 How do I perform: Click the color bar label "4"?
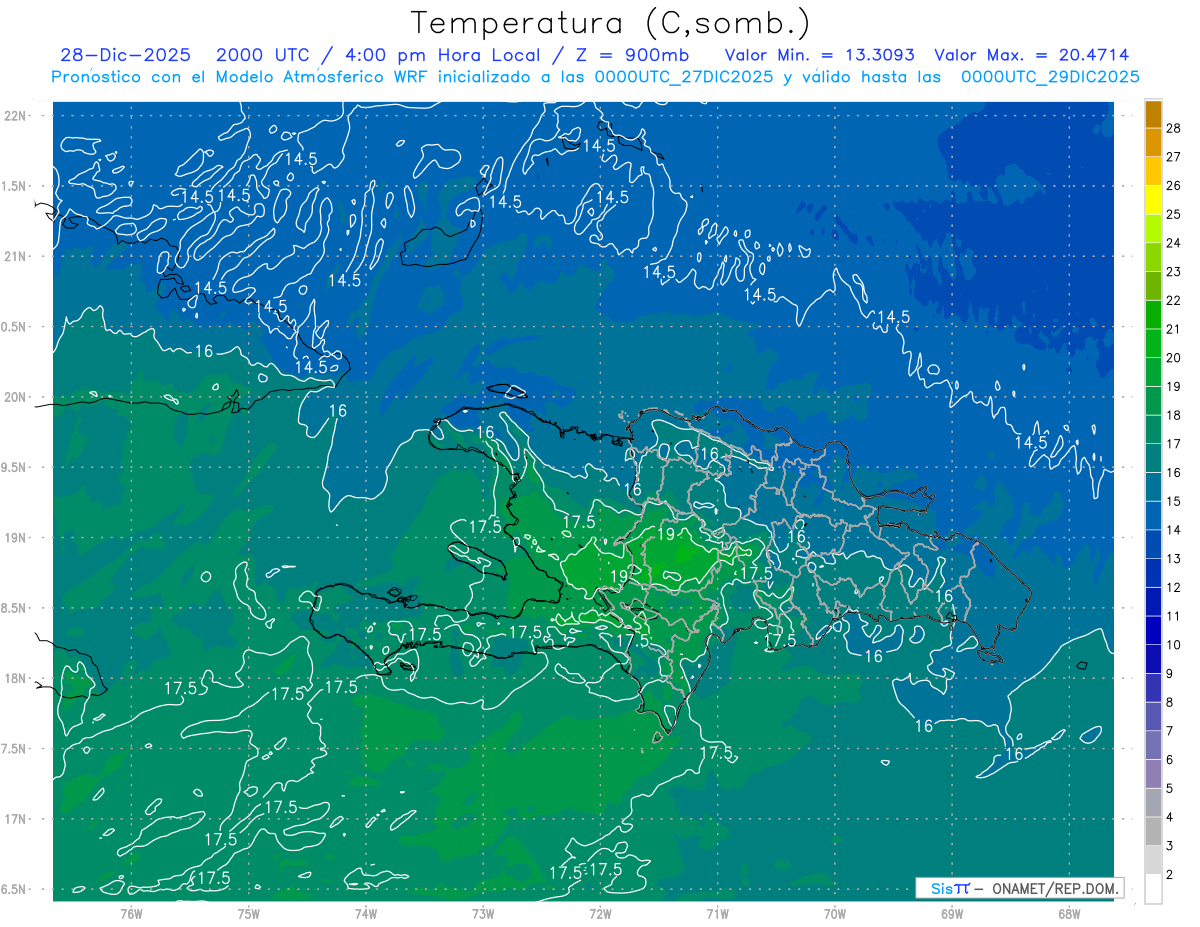coord(1170,817)
